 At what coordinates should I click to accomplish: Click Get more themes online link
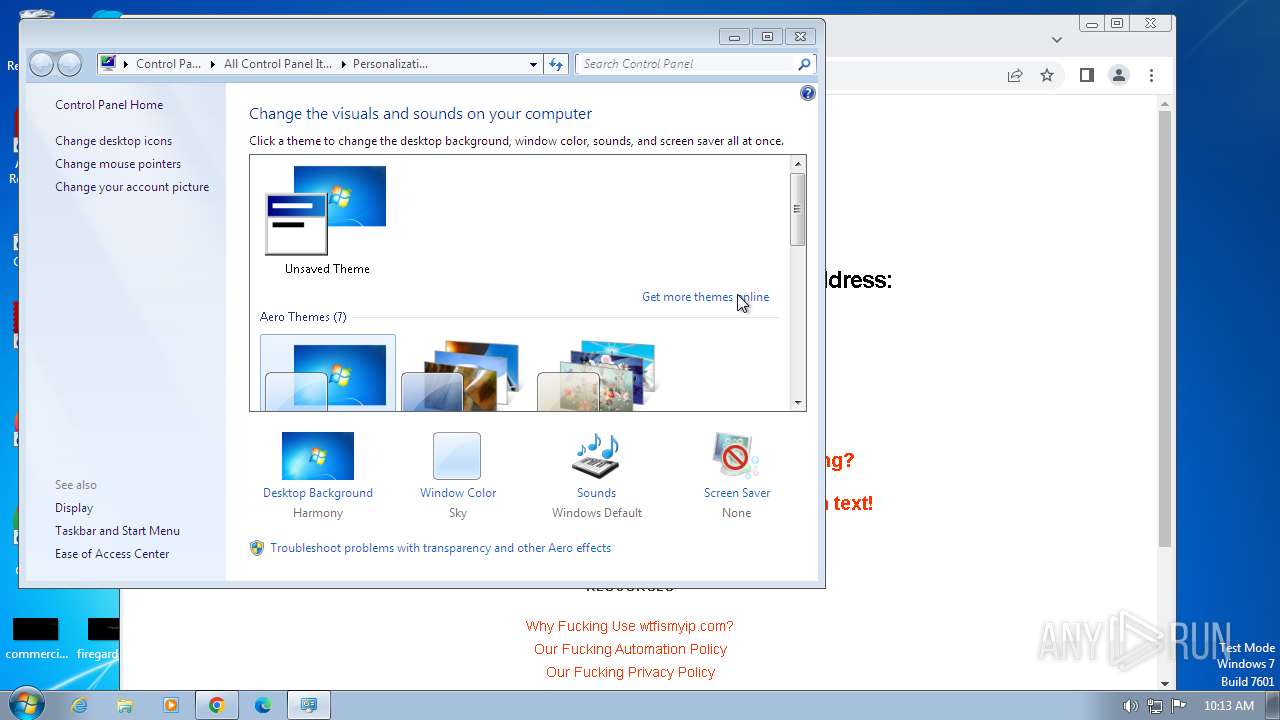tap(705, 297)
